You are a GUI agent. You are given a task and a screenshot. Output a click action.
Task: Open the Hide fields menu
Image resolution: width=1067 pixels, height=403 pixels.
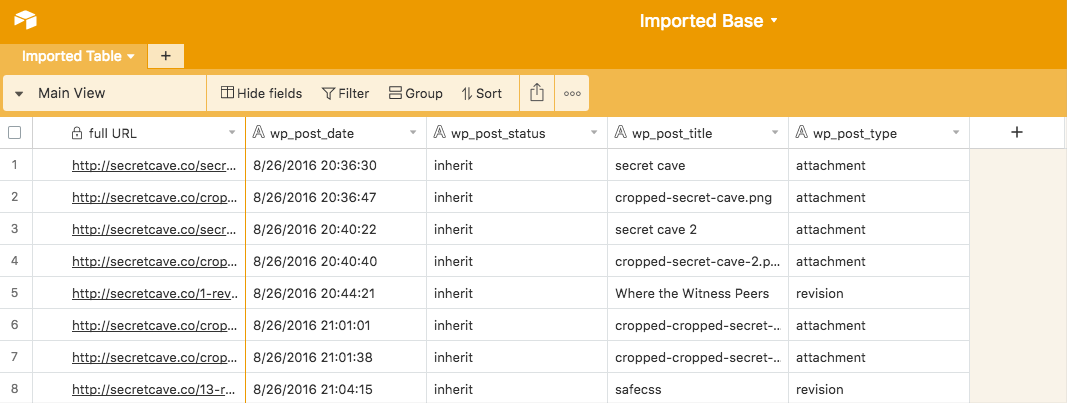pos(261,93)
